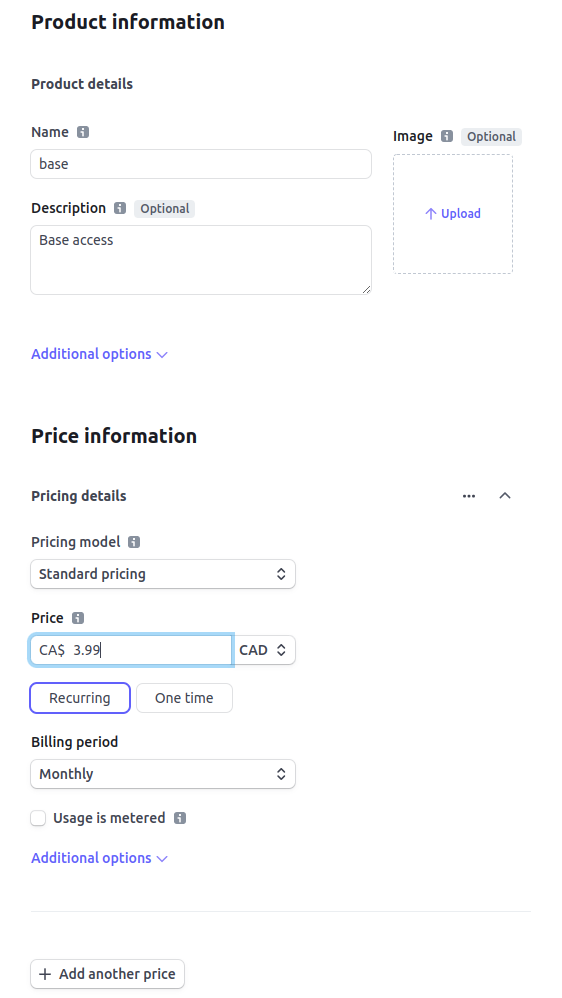Expand Additional options under Product details
Screen dimensions: 562x998
pyautogui.click(x=99, y=354)
